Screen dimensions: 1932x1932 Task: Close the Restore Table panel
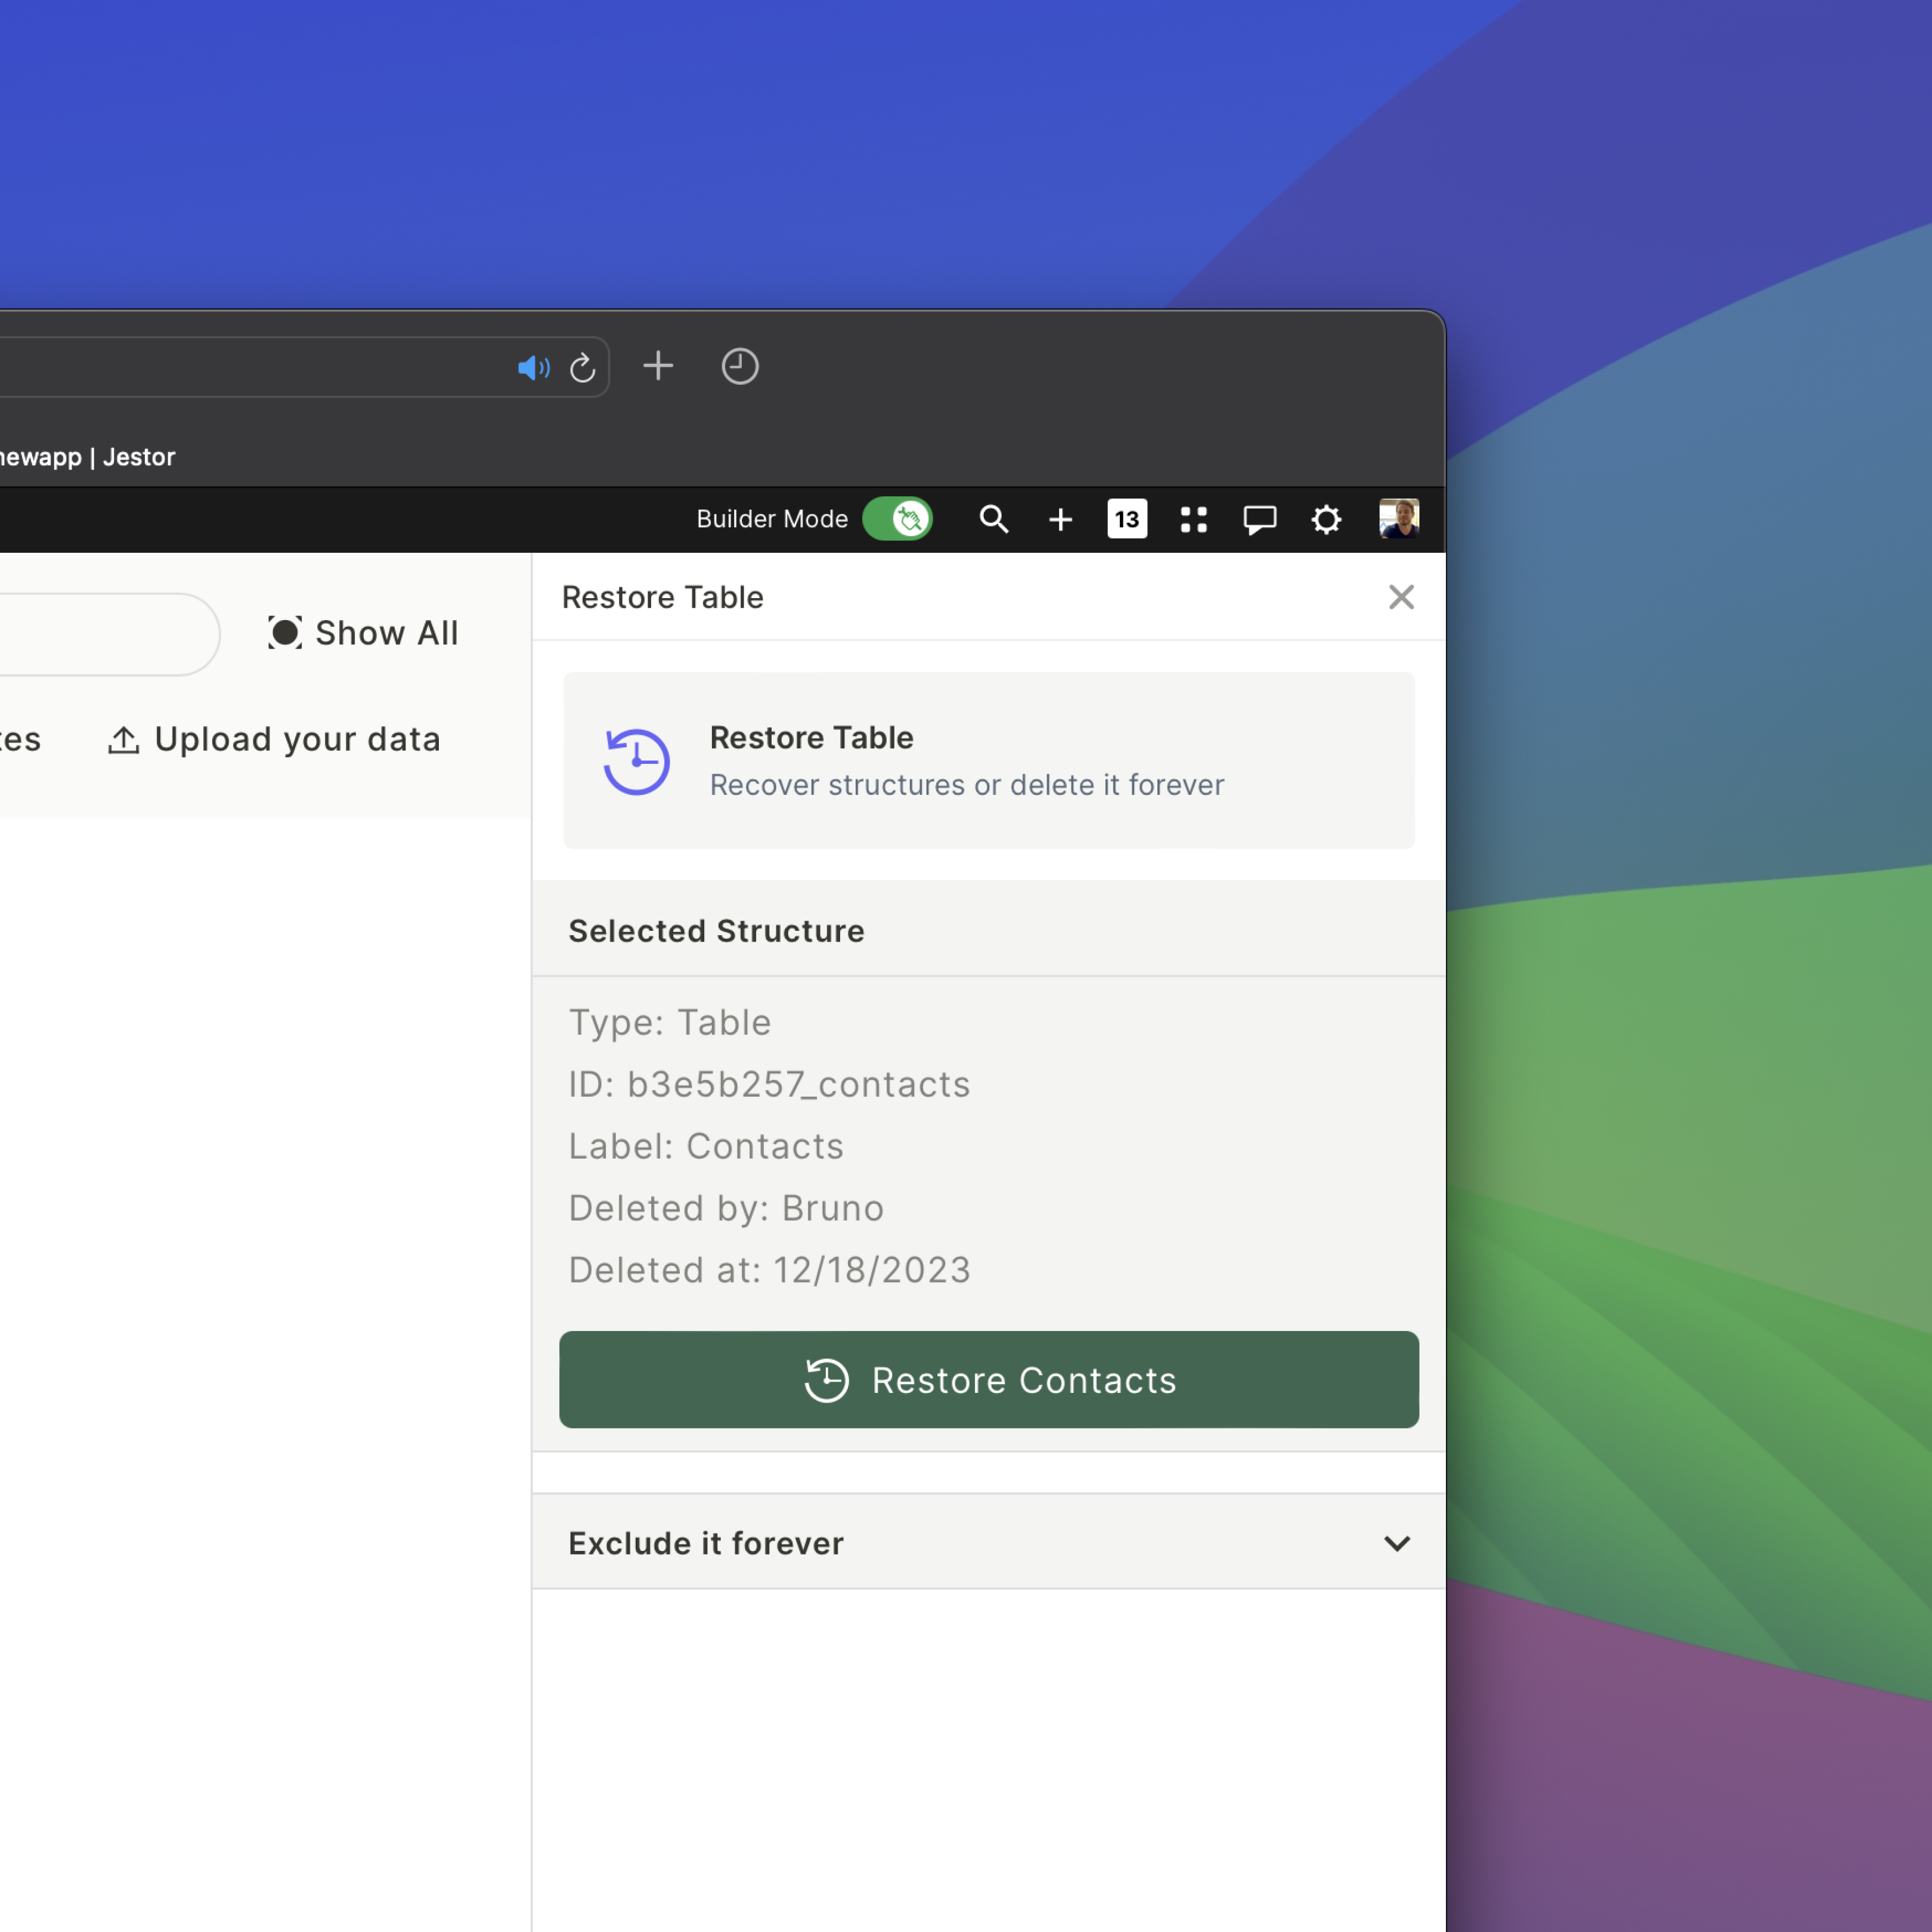1401,597
